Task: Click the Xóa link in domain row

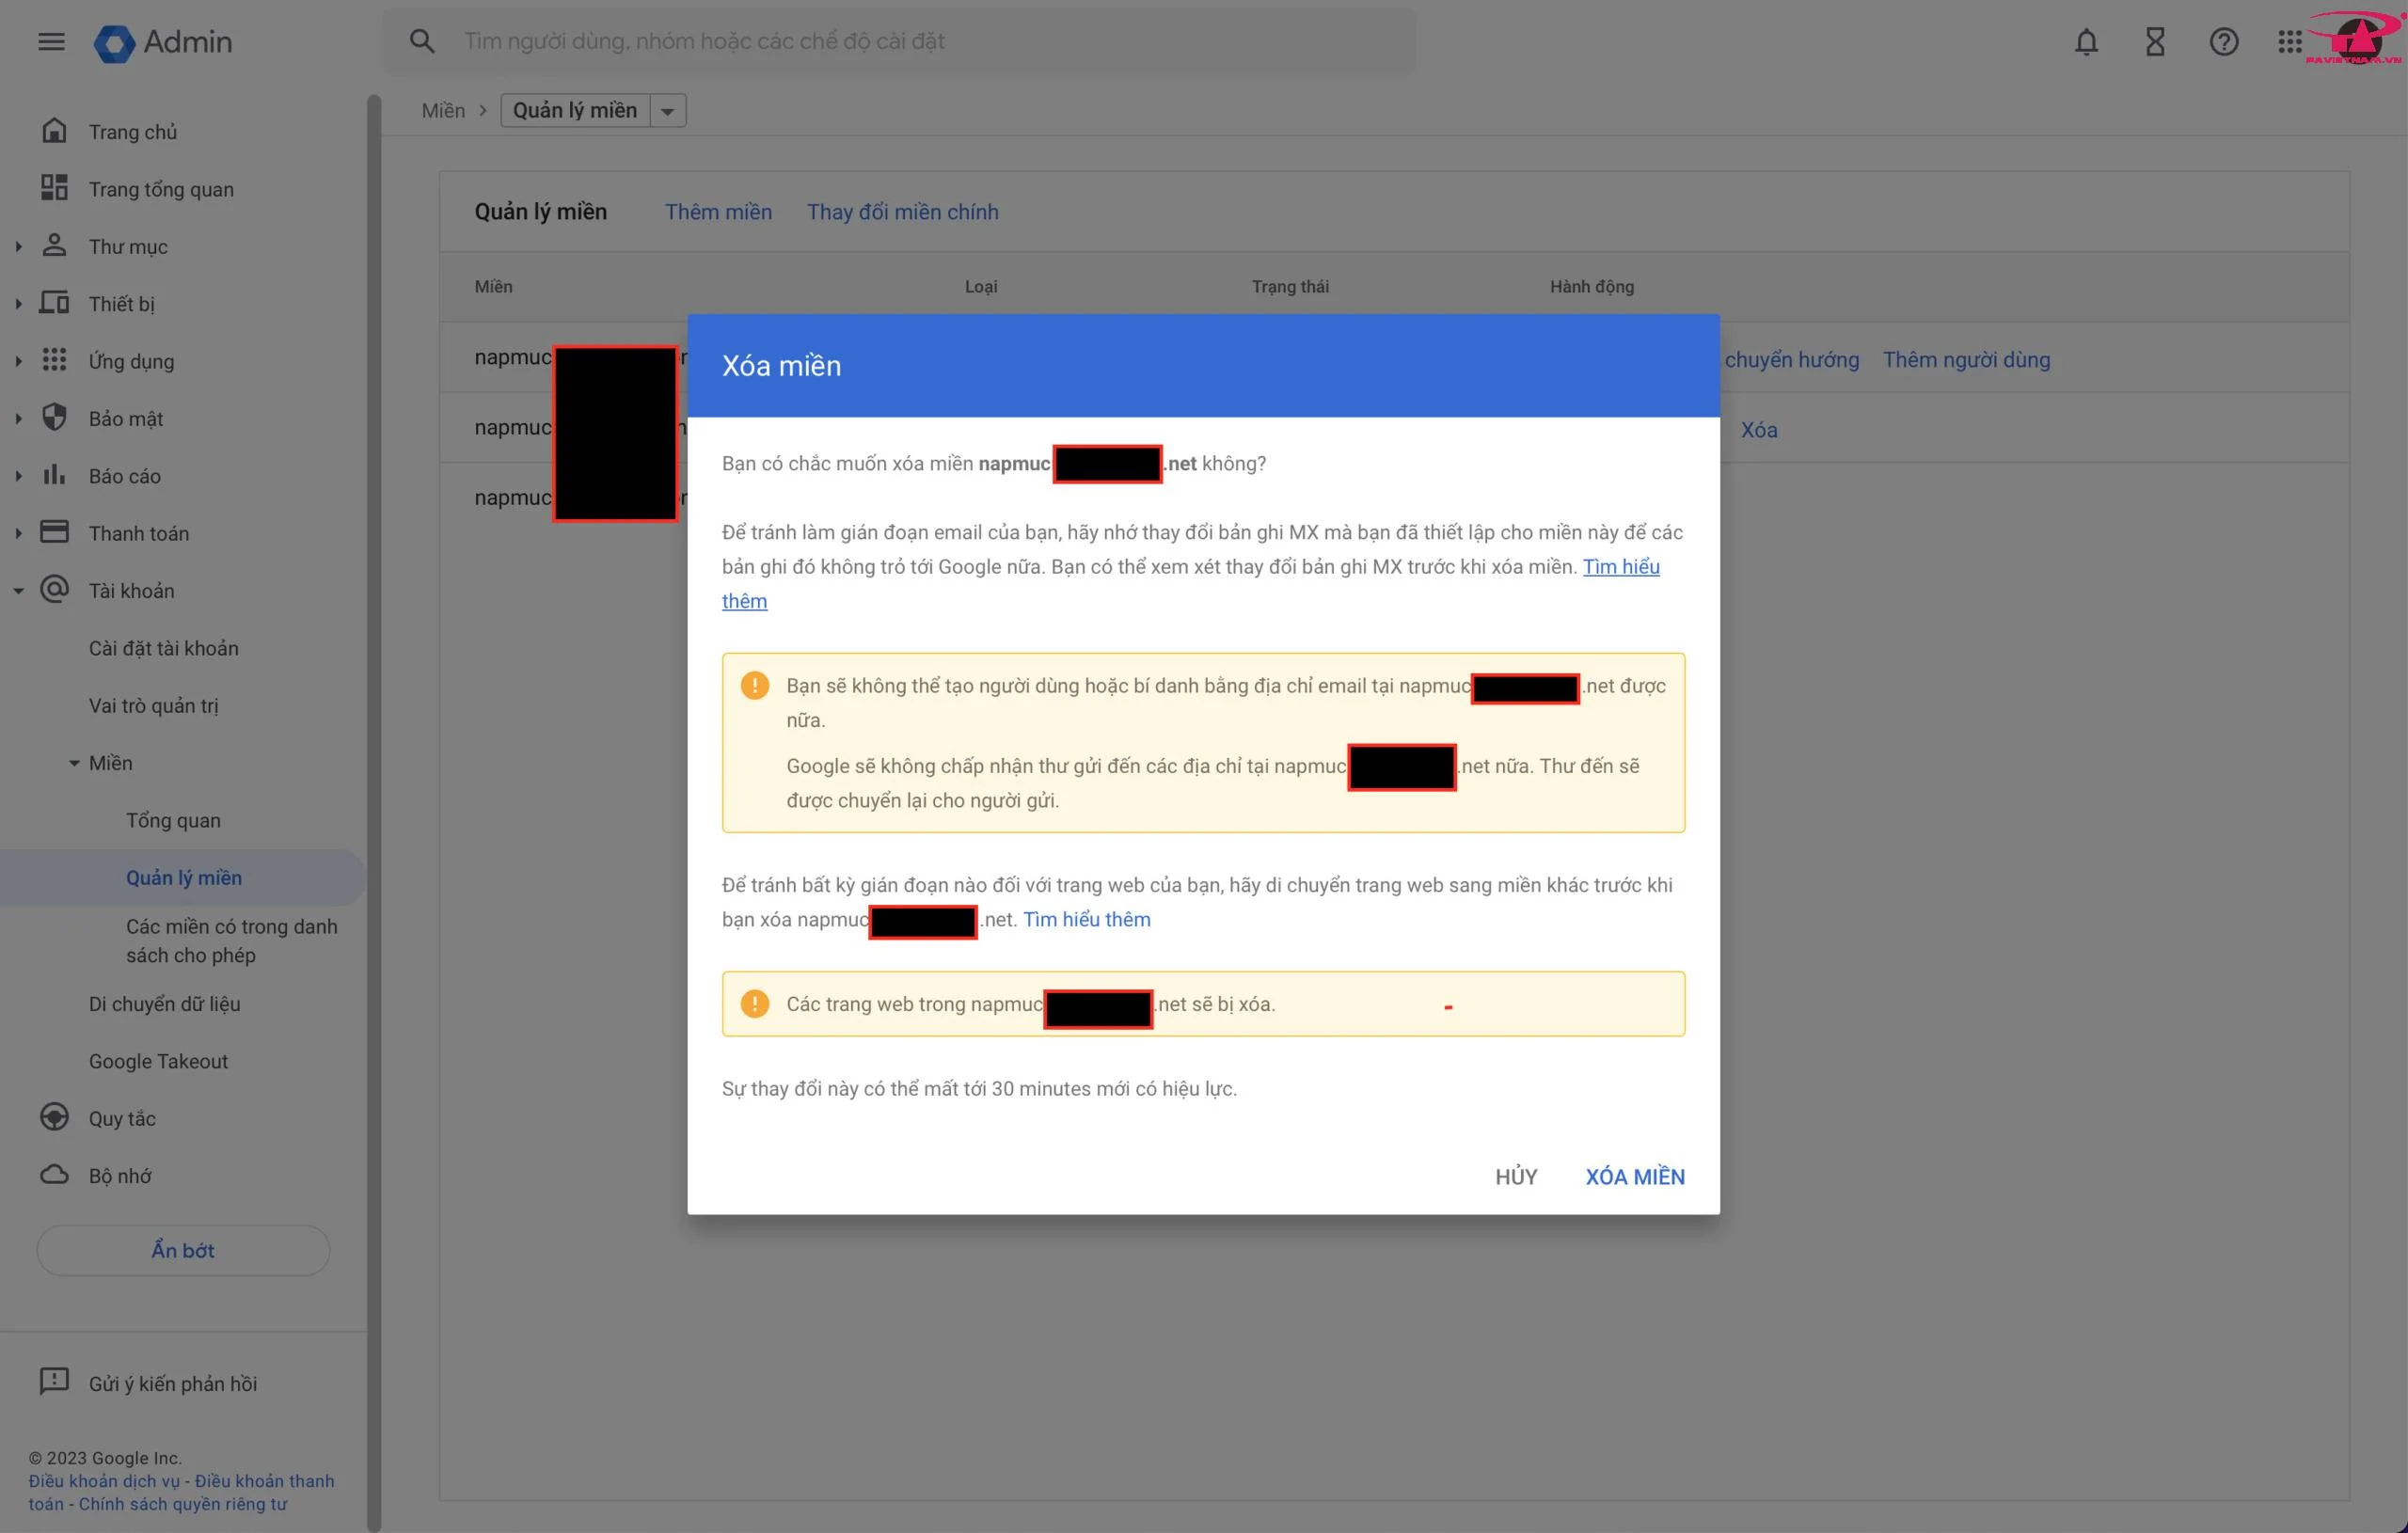Action: pyautogui.click(x=1758, y=429)
